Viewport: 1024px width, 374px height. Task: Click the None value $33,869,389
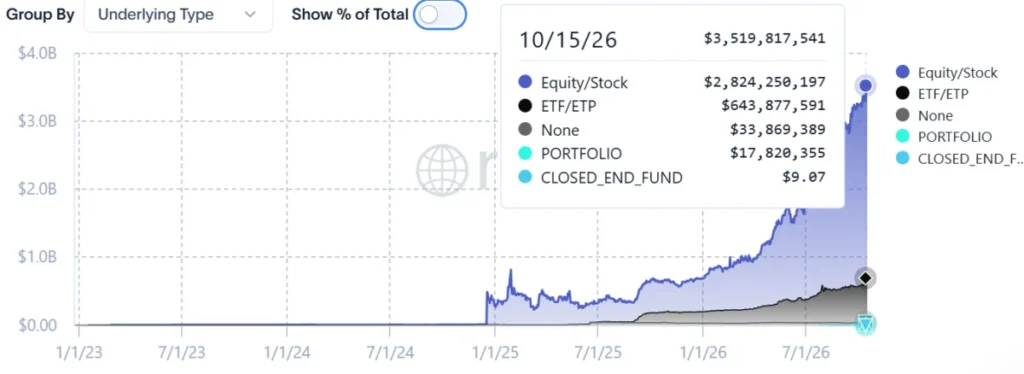click(778, 130)
